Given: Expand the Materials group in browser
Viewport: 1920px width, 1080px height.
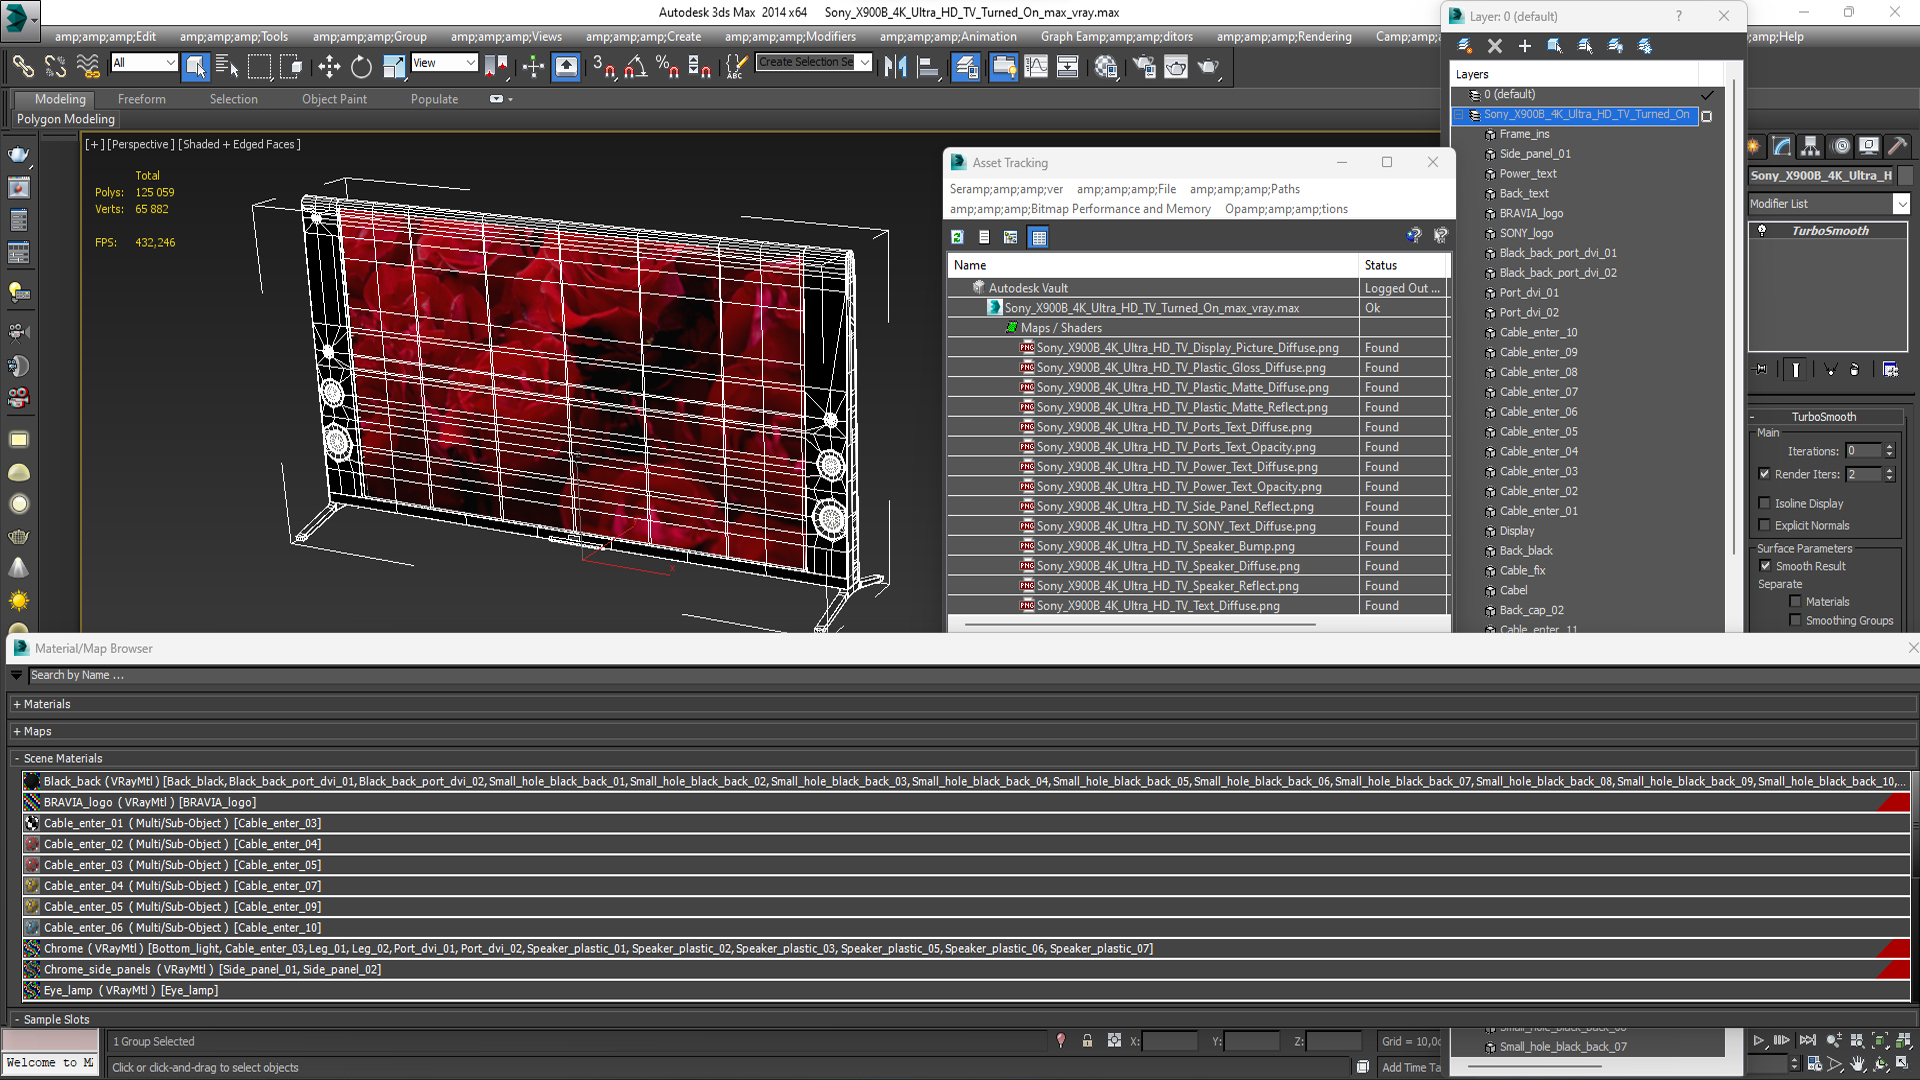Looking at the screenshot, I should 17,704.
